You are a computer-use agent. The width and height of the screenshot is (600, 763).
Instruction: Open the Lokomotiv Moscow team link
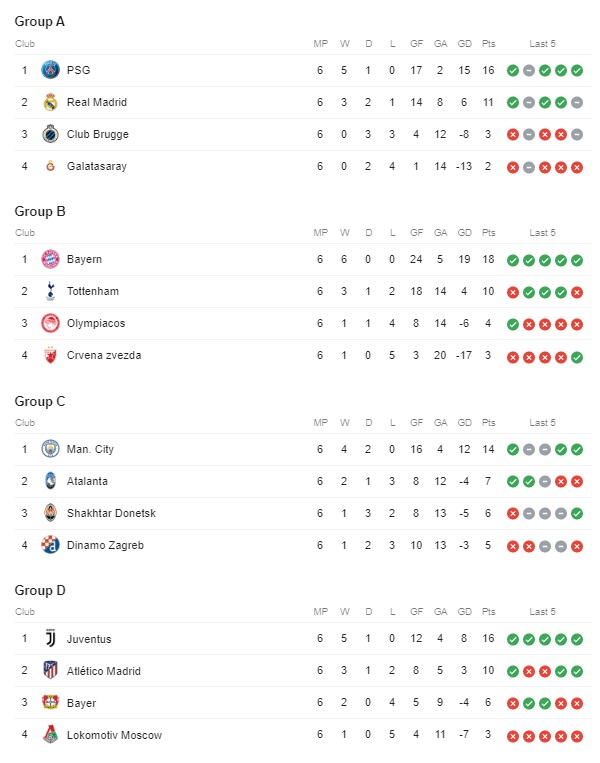pos(114,735)
